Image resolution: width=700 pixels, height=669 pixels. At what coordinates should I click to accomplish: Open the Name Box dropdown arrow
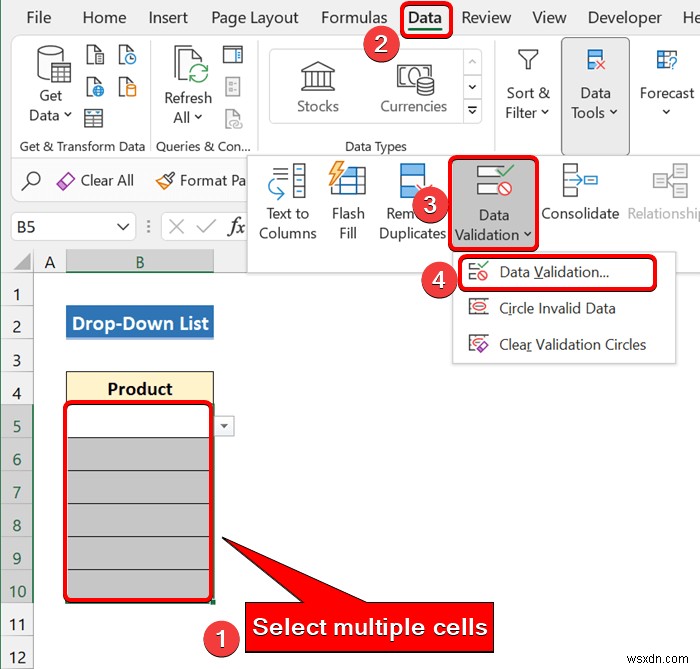pyautogui.click(x=123, y=227)
